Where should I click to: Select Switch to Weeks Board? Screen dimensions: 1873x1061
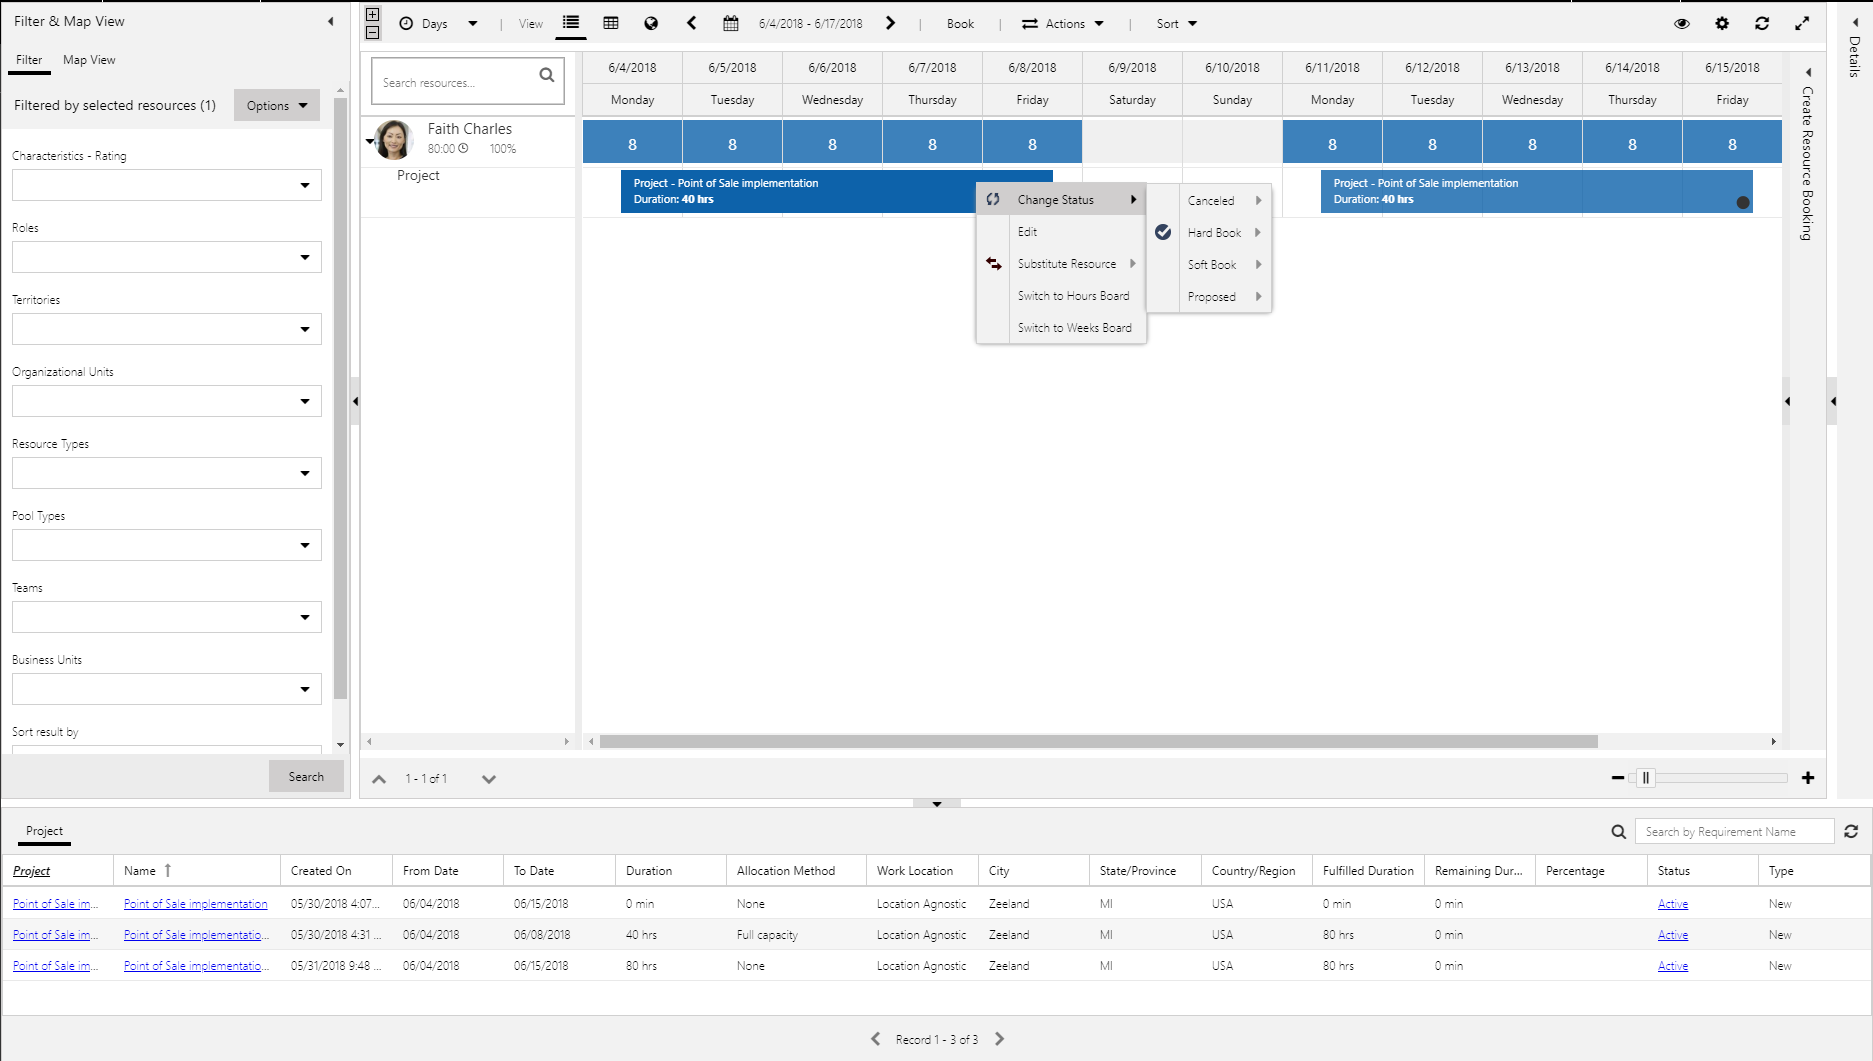click(x=1061, y=328)
